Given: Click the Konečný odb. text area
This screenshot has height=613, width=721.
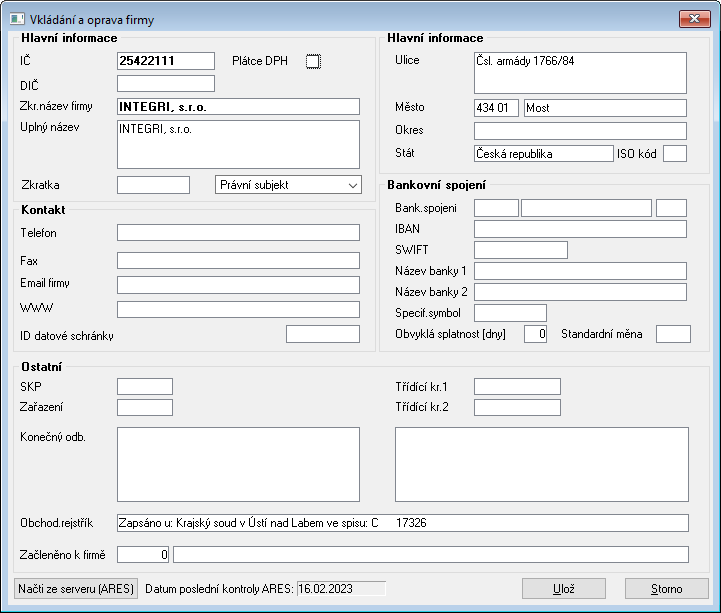Looking at the screenshot, I should pos(238,464).
